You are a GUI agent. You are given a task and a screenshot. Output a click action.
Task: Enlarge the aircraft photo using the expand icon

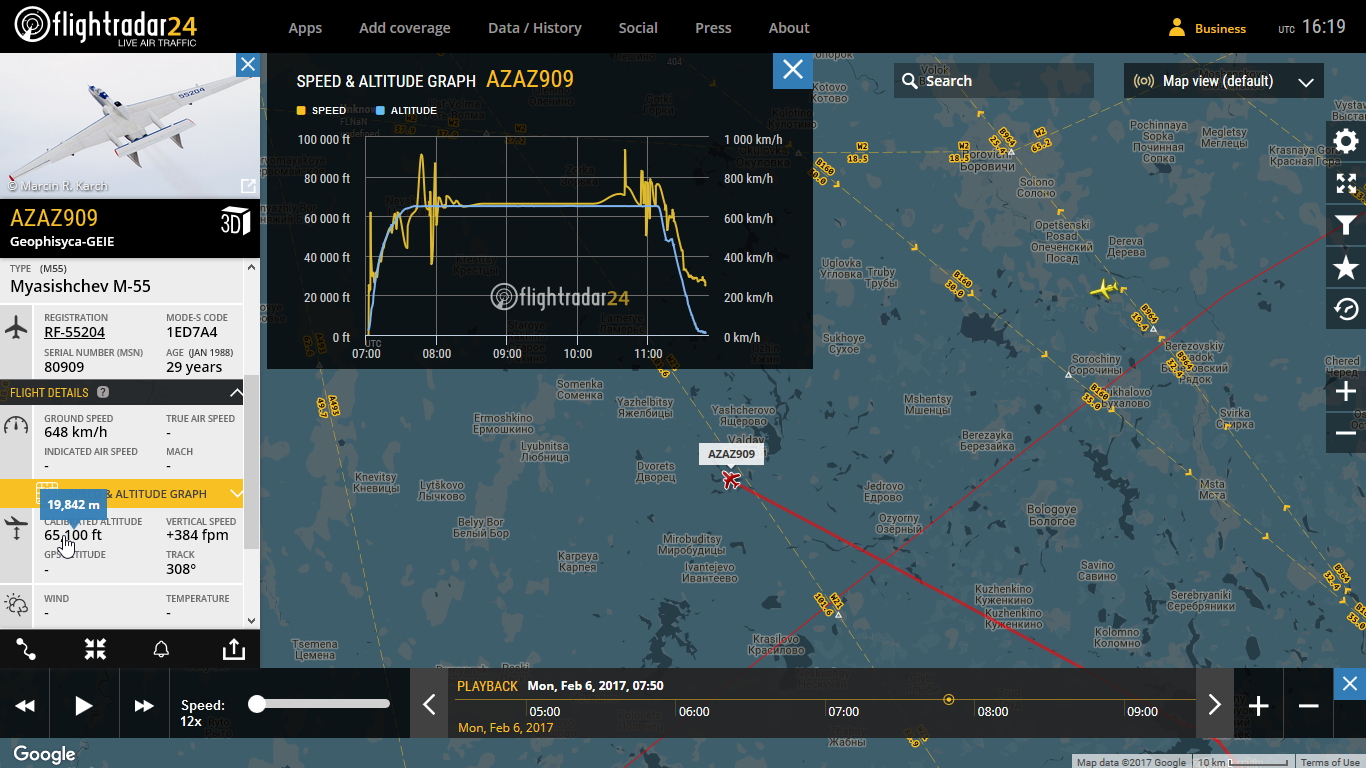point(248,186)
